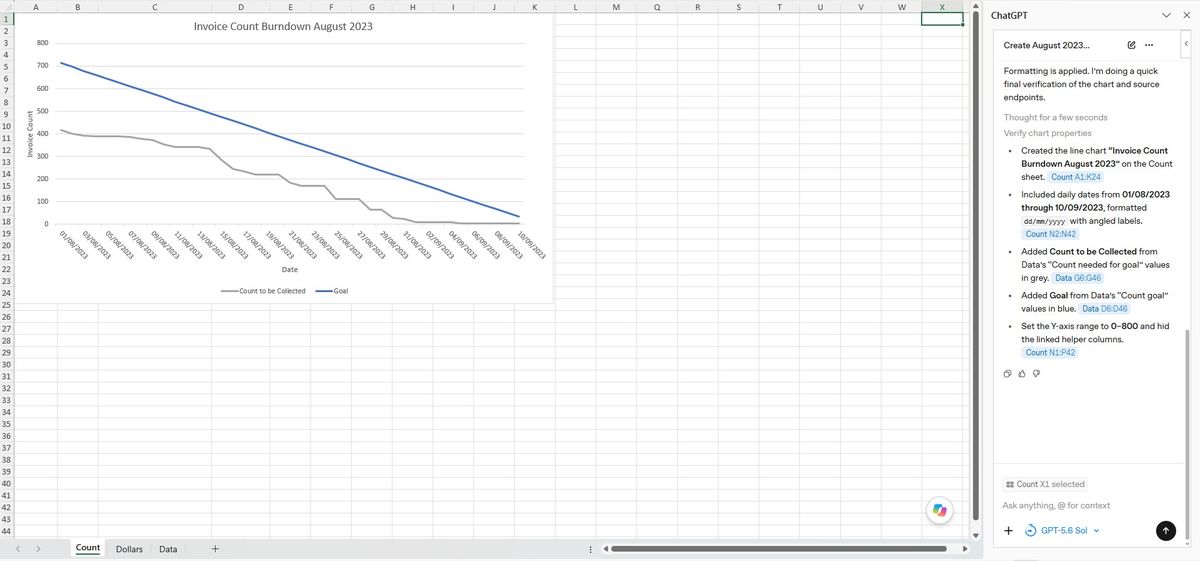Click the Copilot floating icon
Viewport: 1200px width, 561px height.
pos(938,510)
